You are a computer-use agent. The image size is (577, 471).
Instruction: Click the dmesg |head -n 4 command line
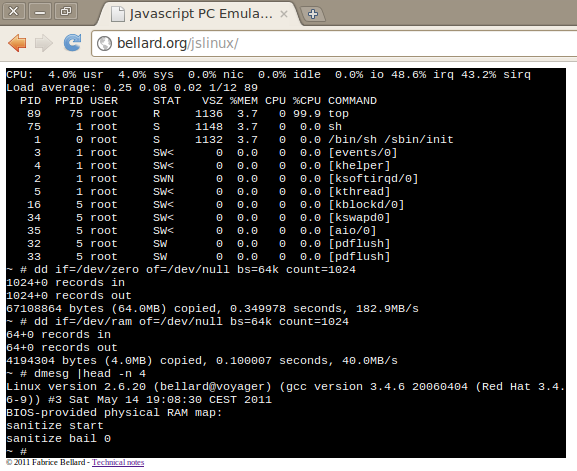pyautogui.click(x=76, y=374)
